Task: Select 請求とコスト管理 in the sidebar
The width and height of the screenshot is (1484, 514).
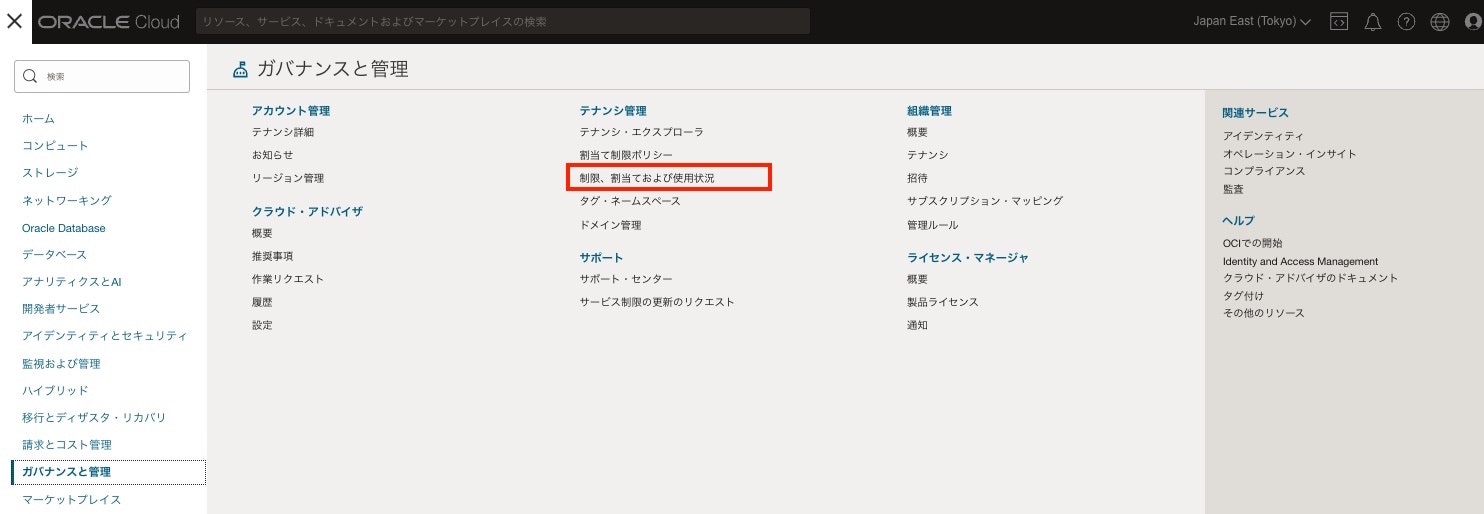Action: (x=67, y=444)
